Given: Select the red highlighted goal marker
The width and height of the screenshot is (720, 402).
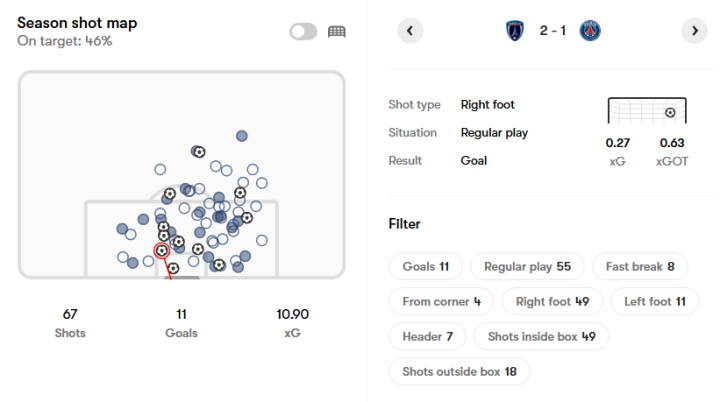Looking at the screenshot, I should click(x=162, y=250).
